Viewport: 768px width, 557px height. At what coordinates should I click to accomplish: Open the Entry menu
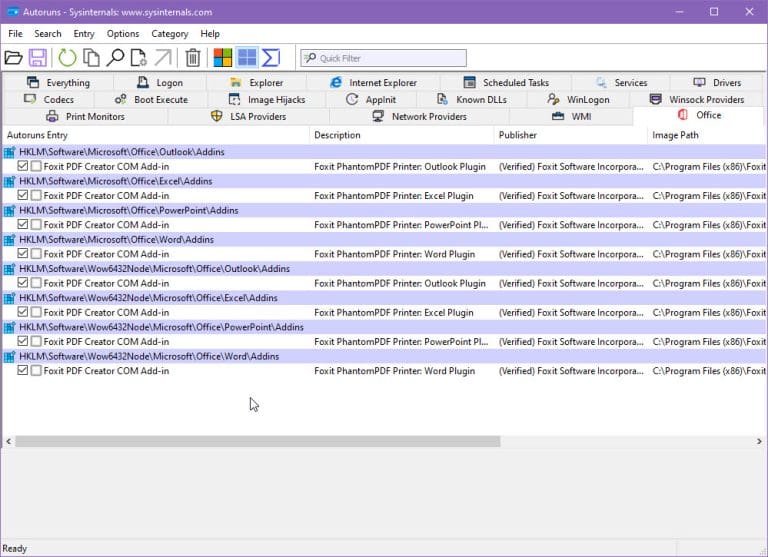84,34
